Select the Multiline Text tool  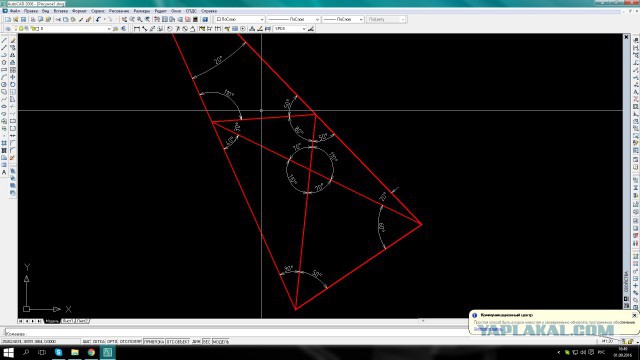(4, 173)
